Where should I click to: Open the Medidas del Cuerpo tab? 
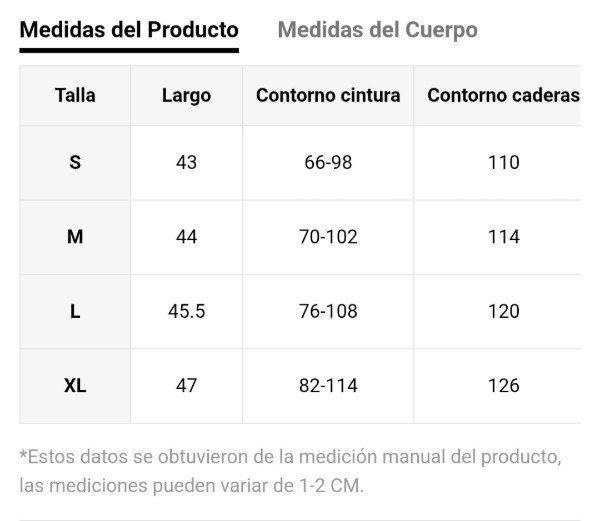pyautogui.click(x=377, y=30)
